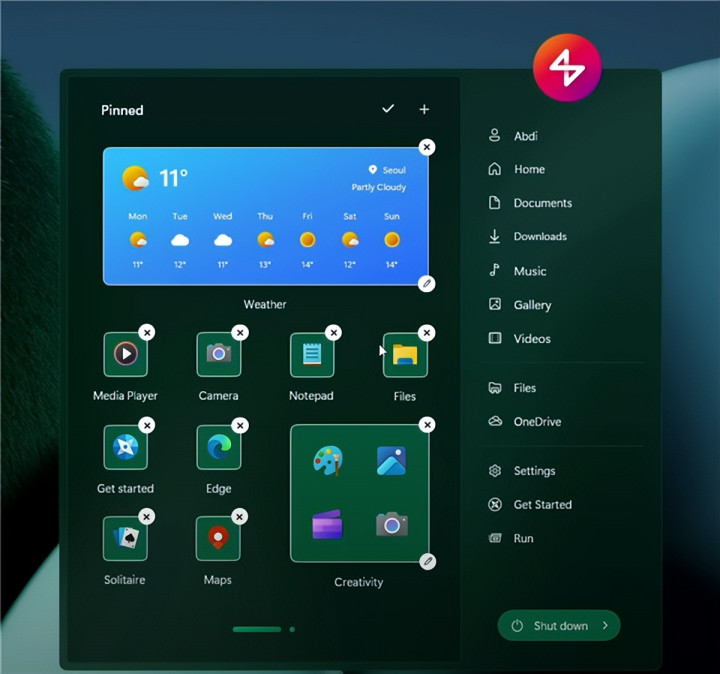Screen dimensions: 720x674
Task: Add a pinned item with plus icon
Action: click(x=424, y=109)
